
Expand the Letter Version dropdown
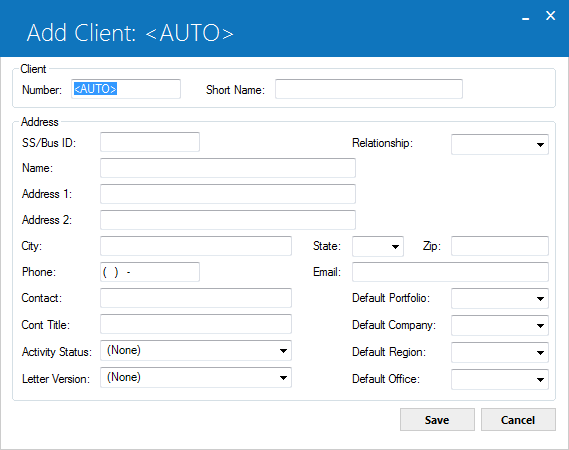click(196, 377)
